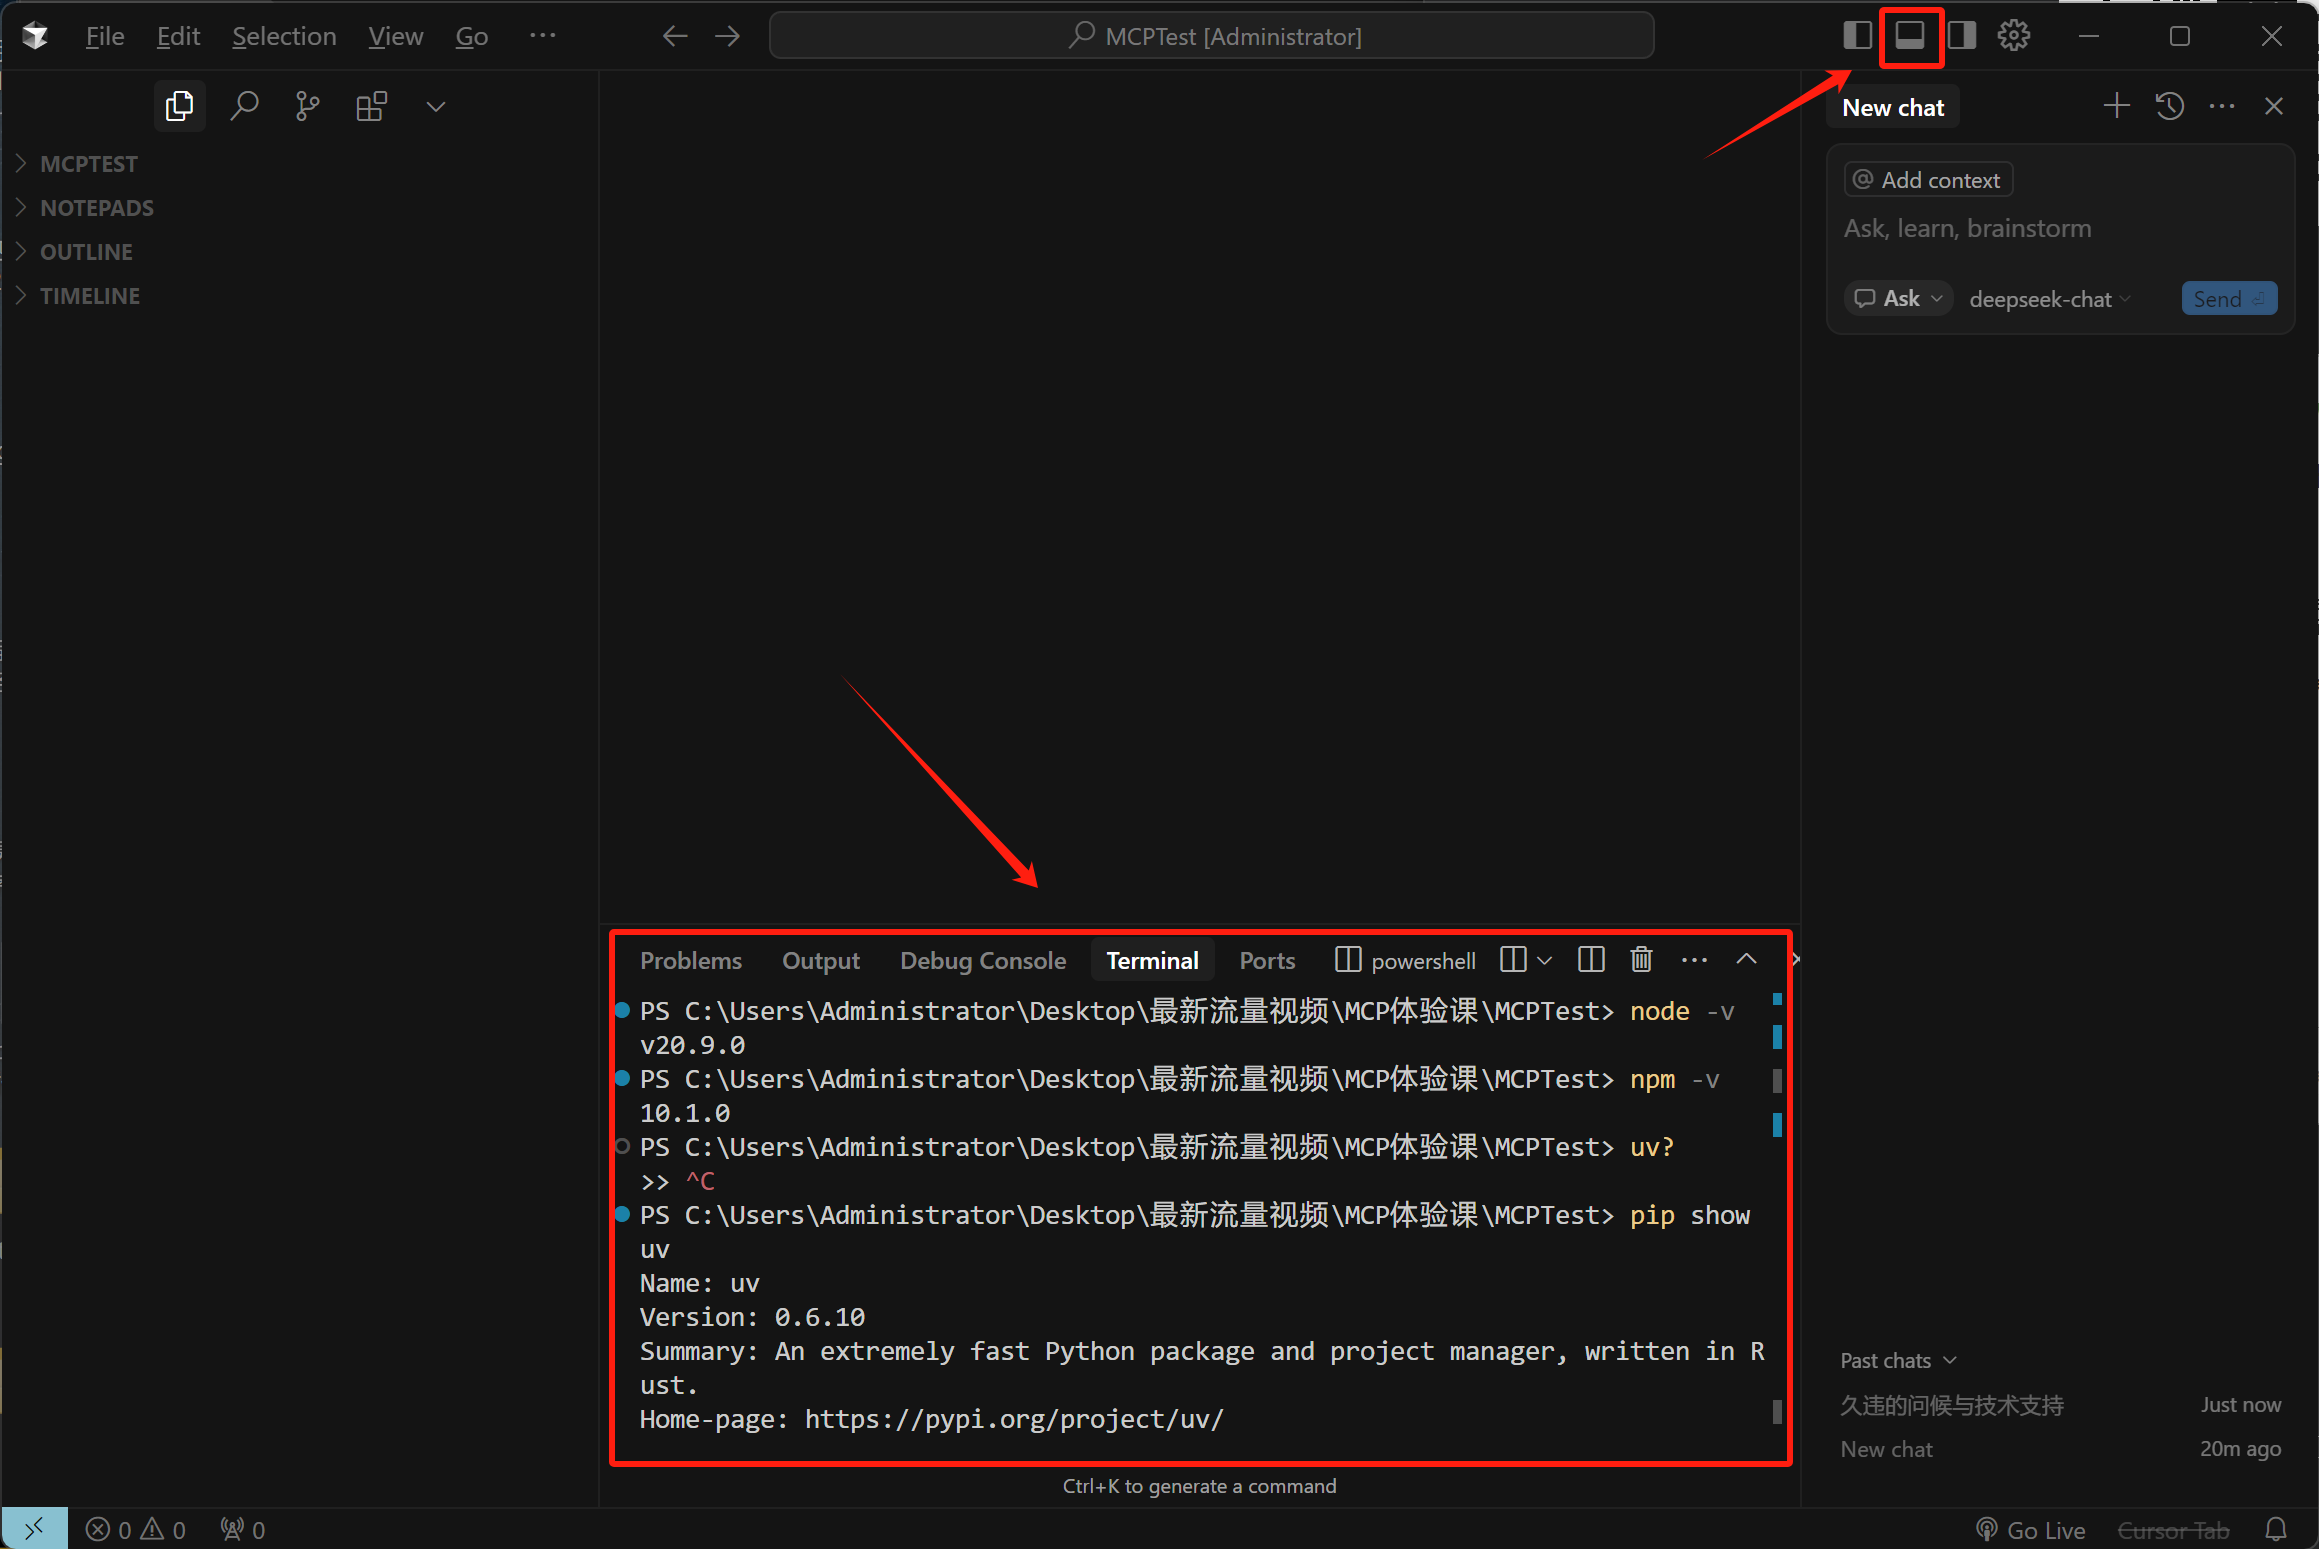Open the Ask mode dropdown
The height and width of the screenshot is (1549, 2319).
pyautogui.click(x=1898, y=298)
